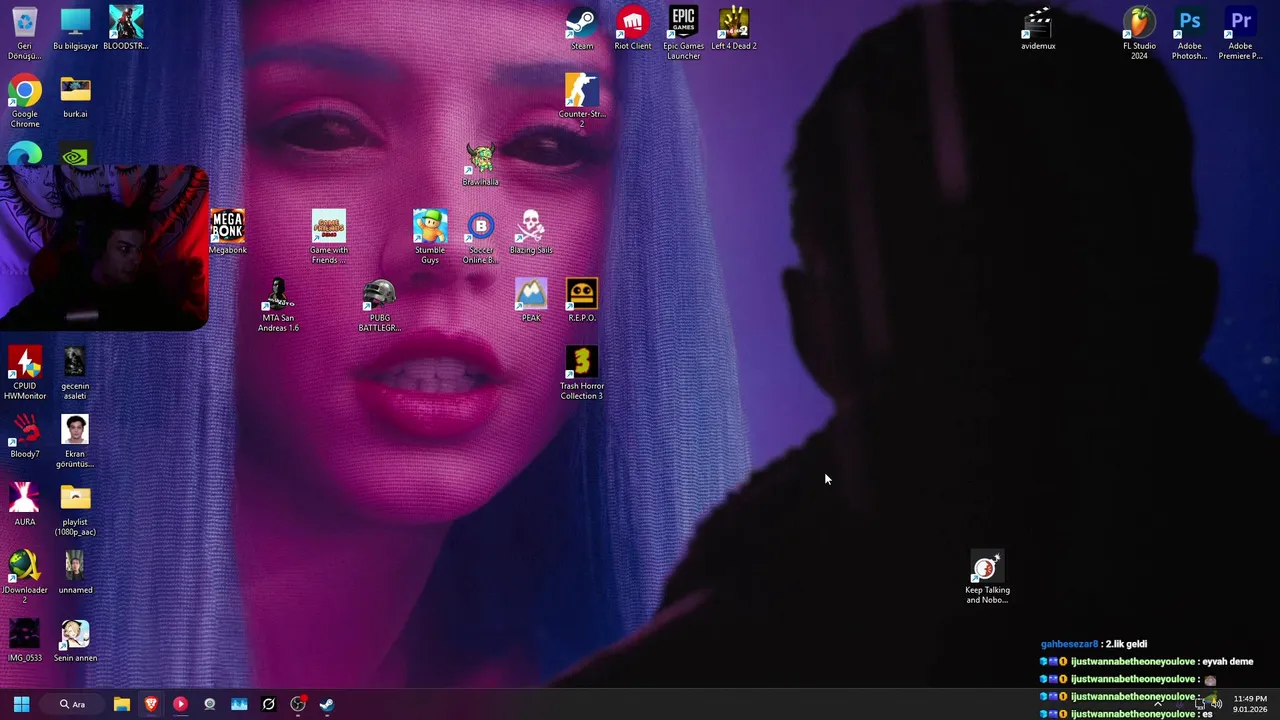This screenshot has height=720, width=1280.
Task: Launch FL Studio 2024 from the desktop
Action: coord(1139,33)
